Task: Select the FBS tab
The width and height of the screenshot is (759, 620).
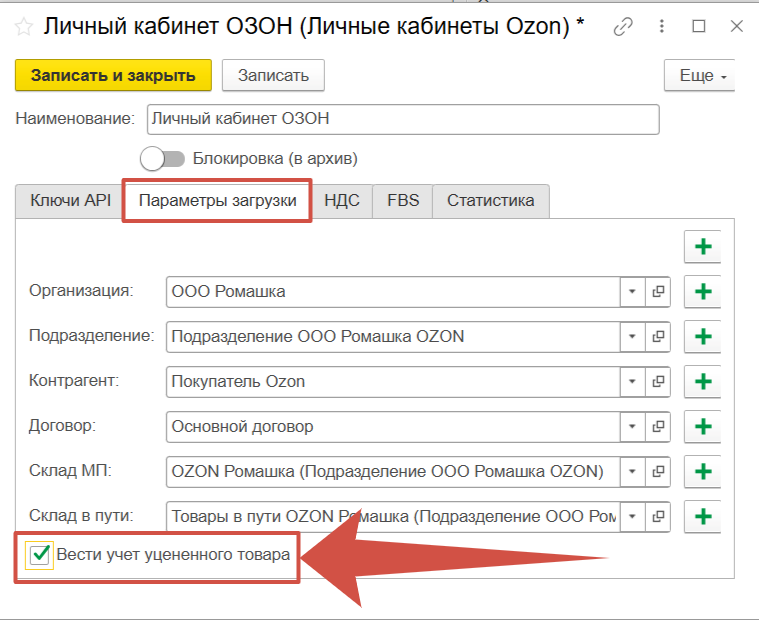Action: pos(403,200)
